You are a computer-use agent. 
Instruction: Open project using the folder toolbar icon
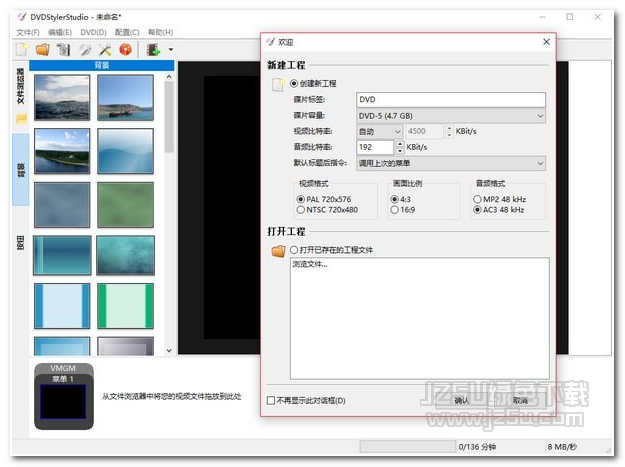43,50
